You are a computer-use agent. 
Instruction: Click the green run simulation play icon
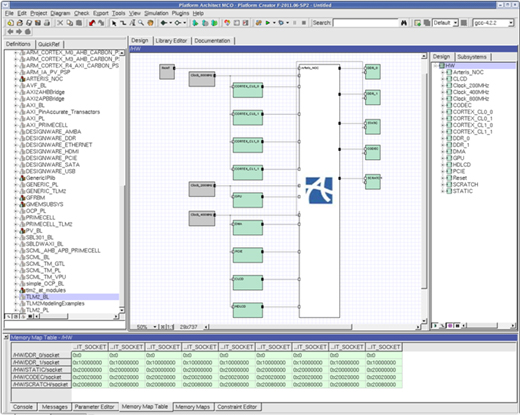click(267, 23)
